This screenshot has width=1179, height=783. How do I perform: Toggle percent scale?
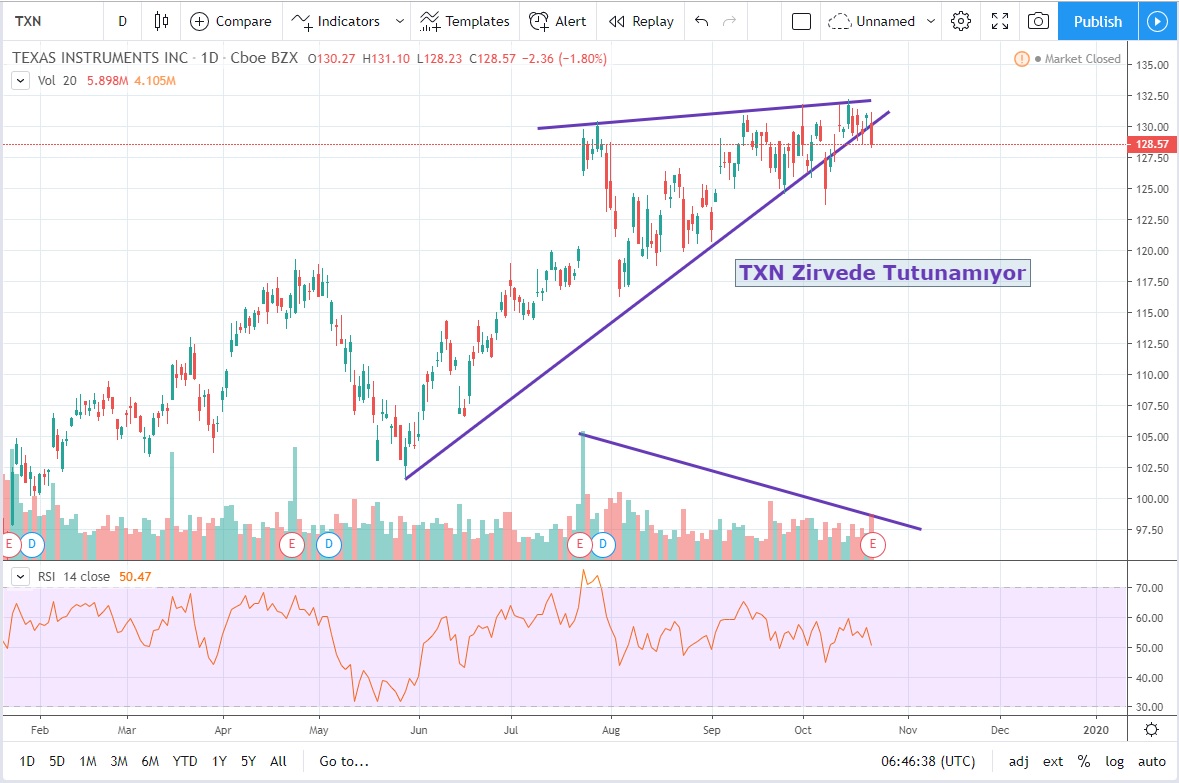tap(1084, 761)
